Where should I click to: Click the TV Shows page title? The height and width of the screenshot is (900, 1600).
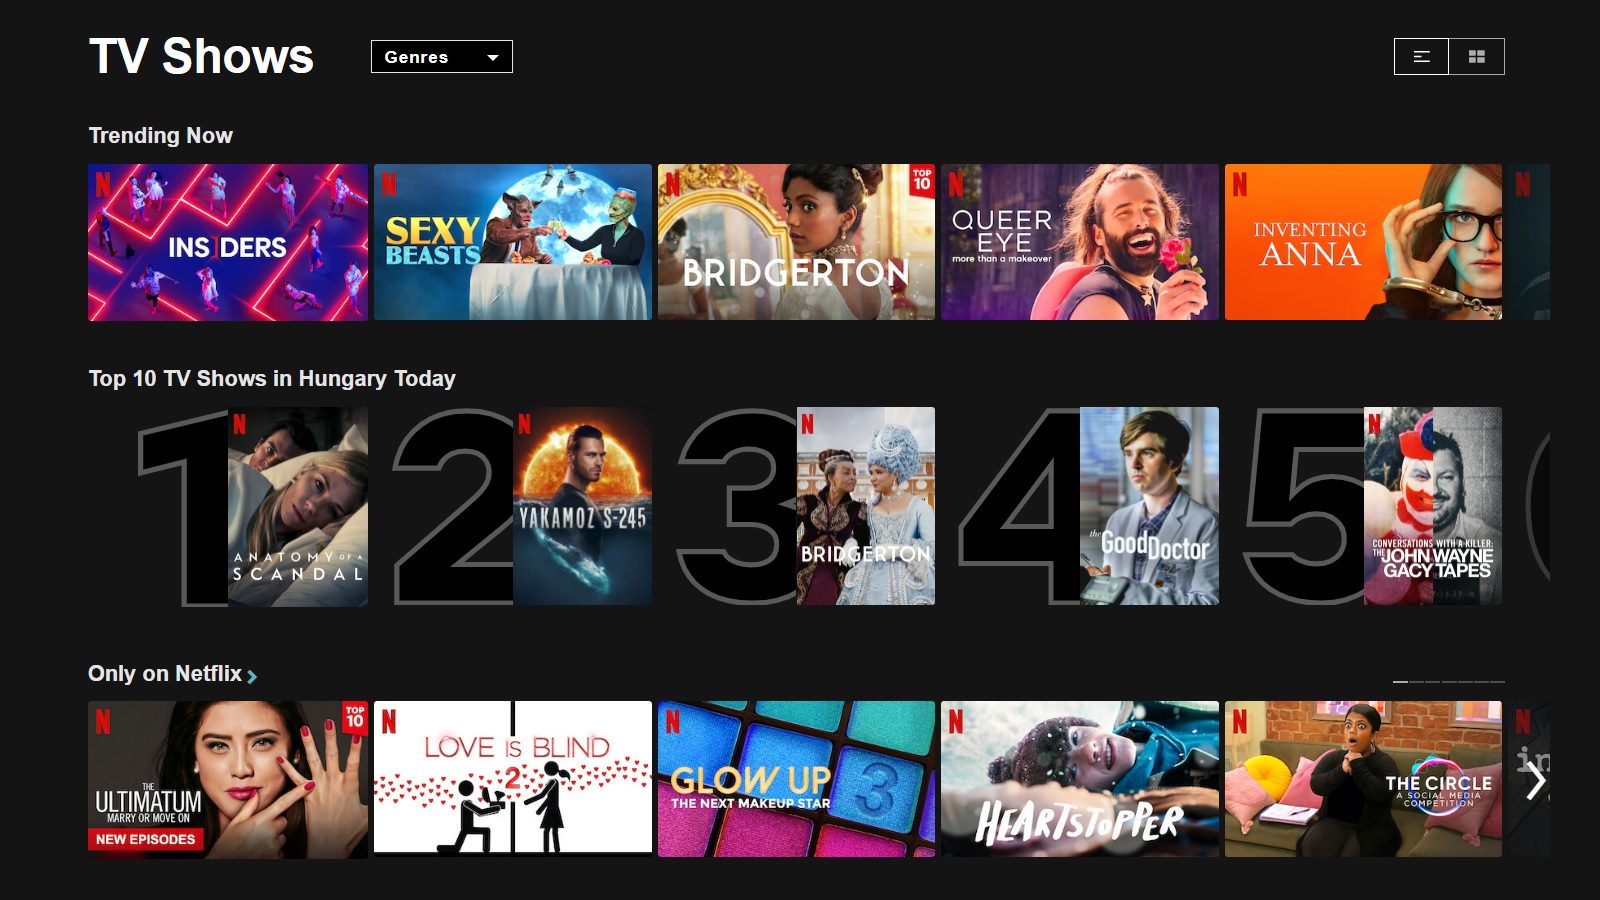[201, 56]
